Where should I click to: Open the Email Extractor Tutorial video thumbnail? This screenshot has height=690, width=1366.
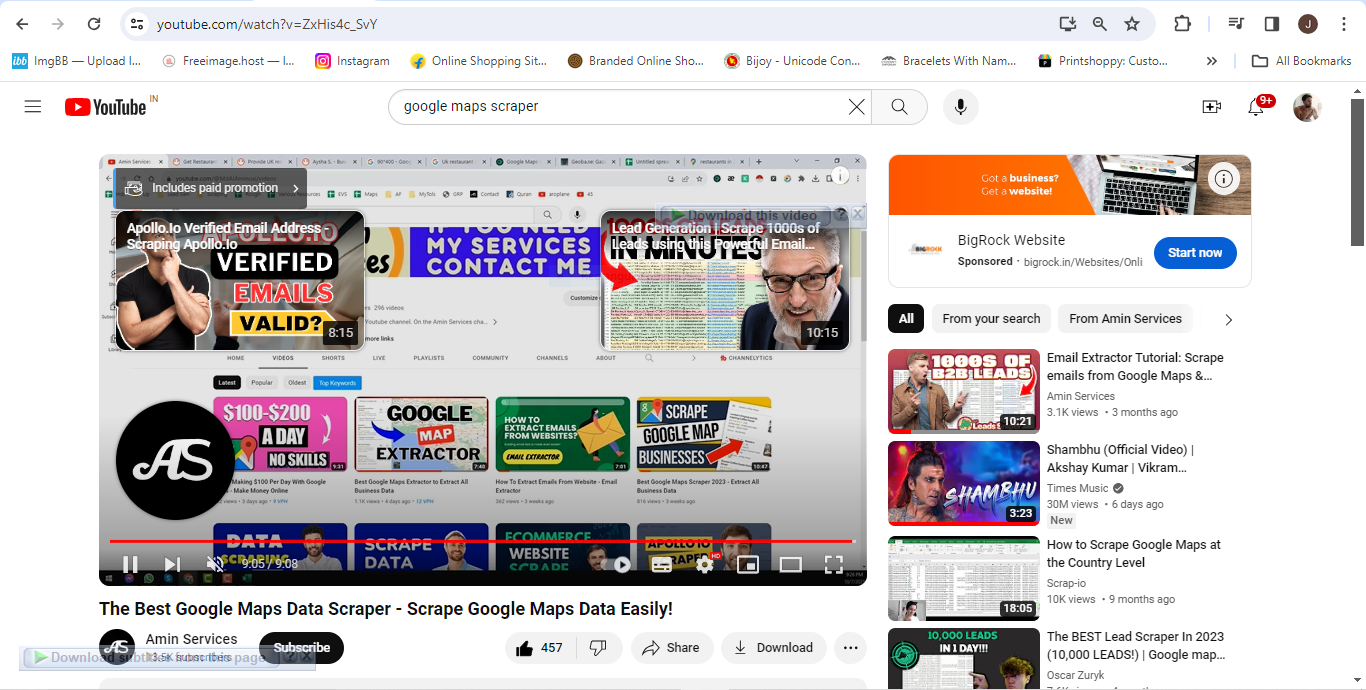click(964, 391)
